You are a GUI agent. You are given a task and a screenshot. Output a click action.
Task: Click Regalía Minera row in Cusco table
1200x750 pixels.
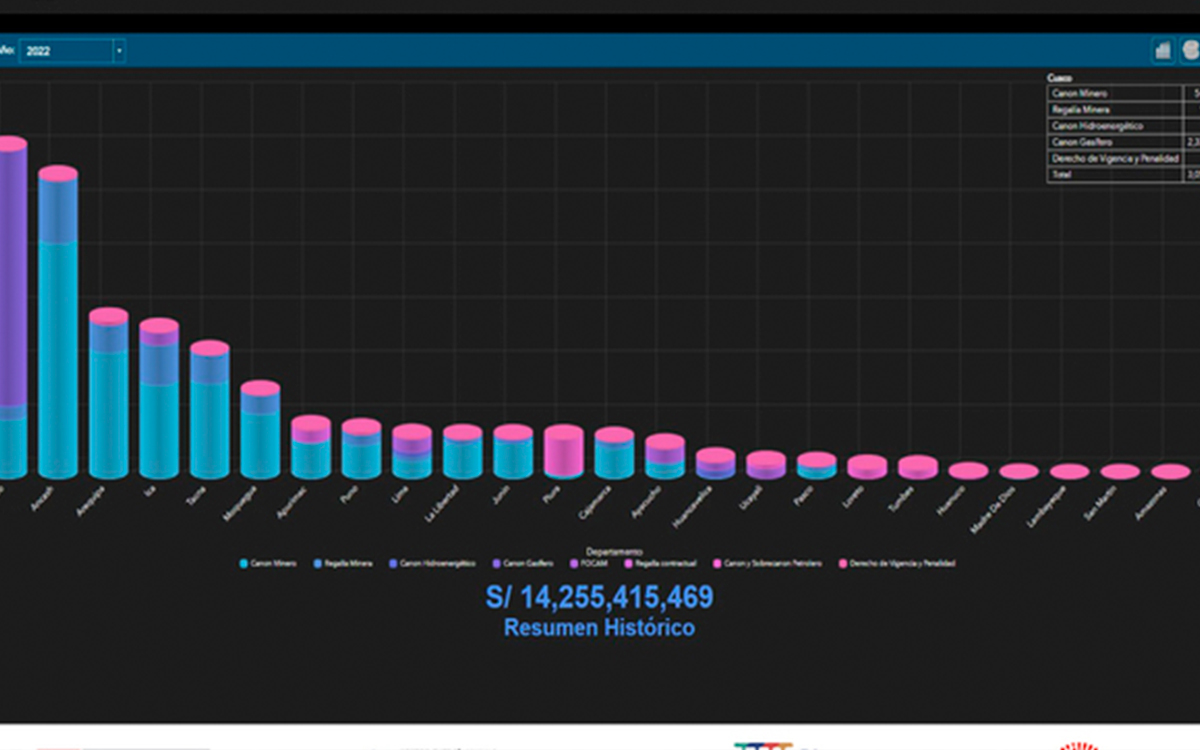pos(1123,110)
